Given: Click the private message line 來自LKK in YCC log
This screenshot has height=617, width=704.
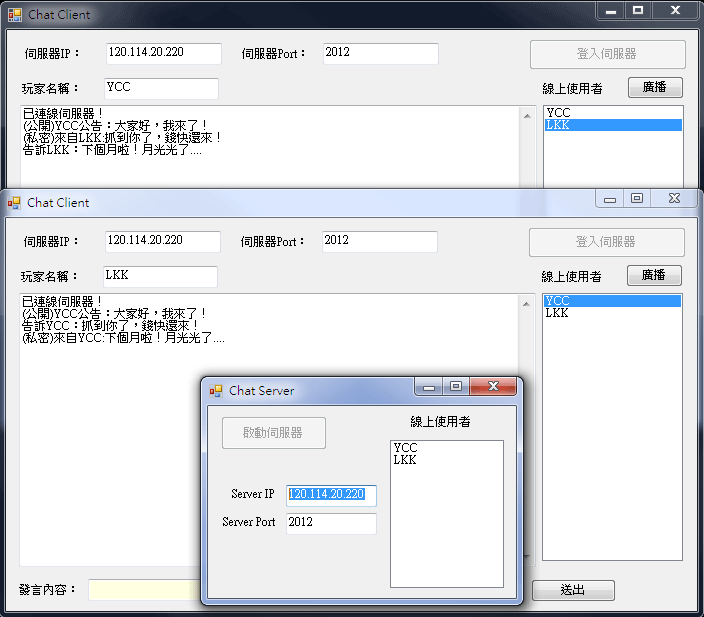Looking at the screenshot, I should [x=122, y=138].
